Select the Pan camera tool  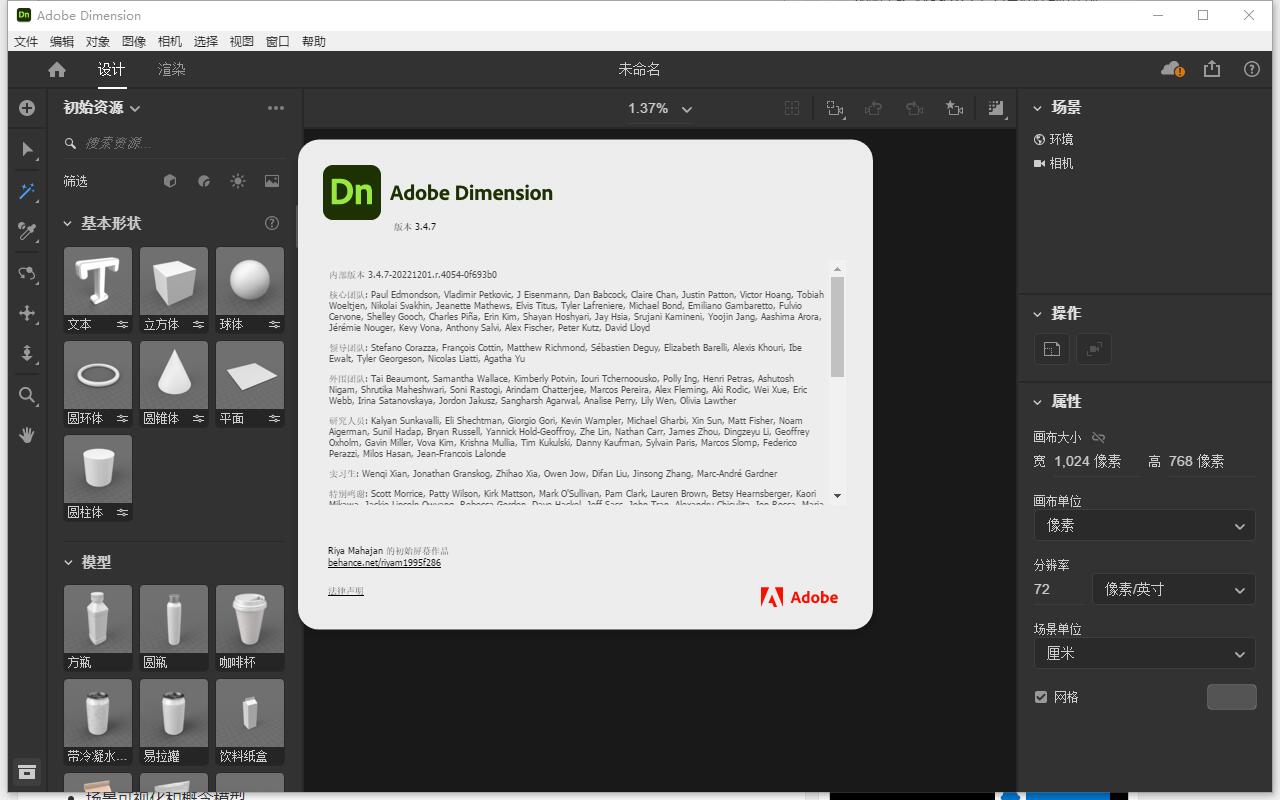coord(27,313)
